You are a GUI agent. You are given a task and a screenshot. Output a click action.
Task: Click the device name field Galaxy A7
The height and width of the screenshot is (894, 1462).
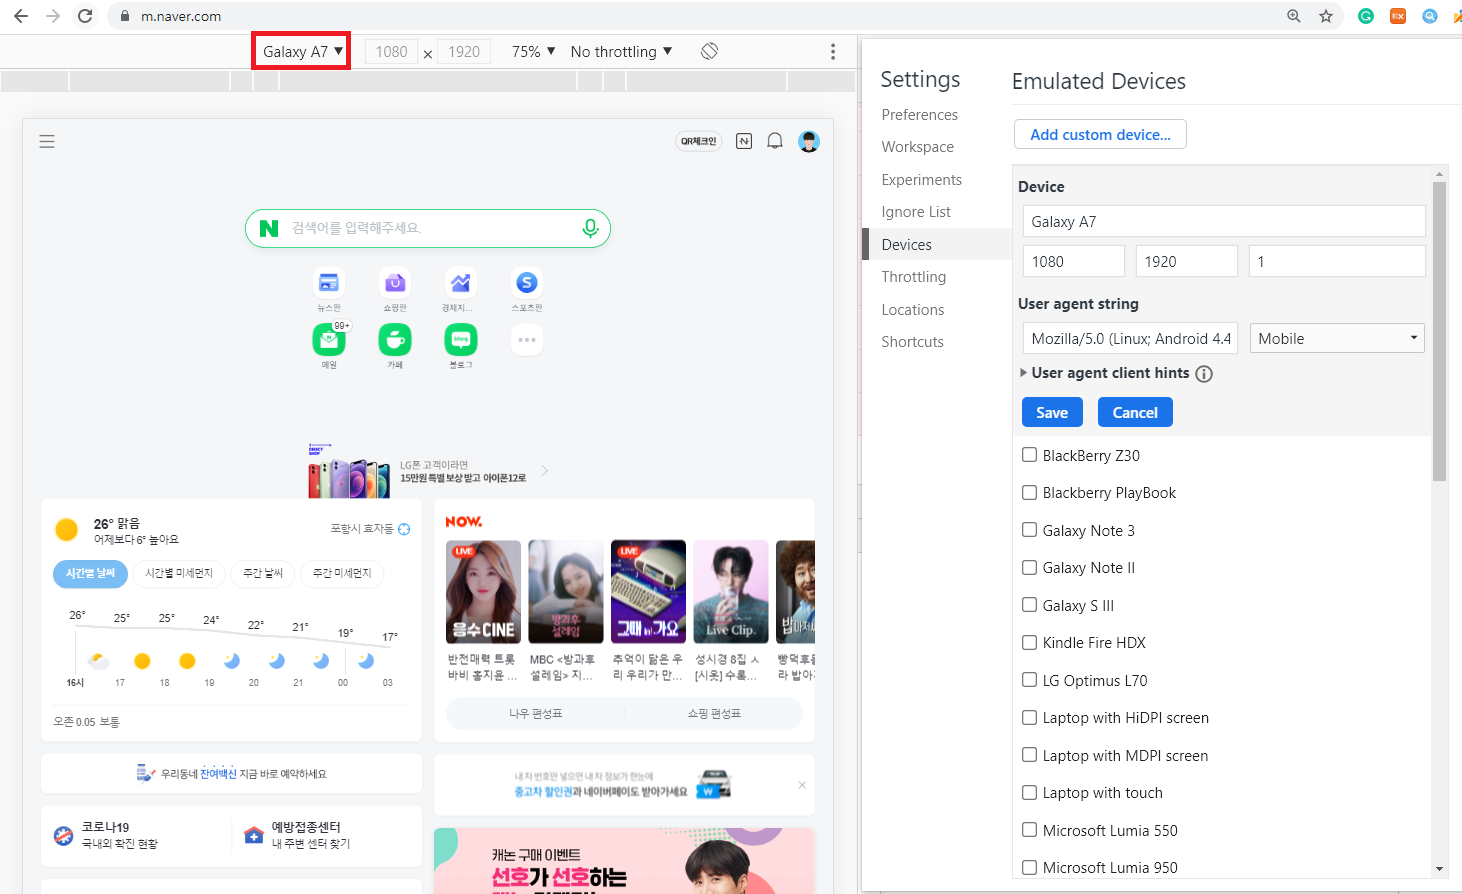[1224, 222]
